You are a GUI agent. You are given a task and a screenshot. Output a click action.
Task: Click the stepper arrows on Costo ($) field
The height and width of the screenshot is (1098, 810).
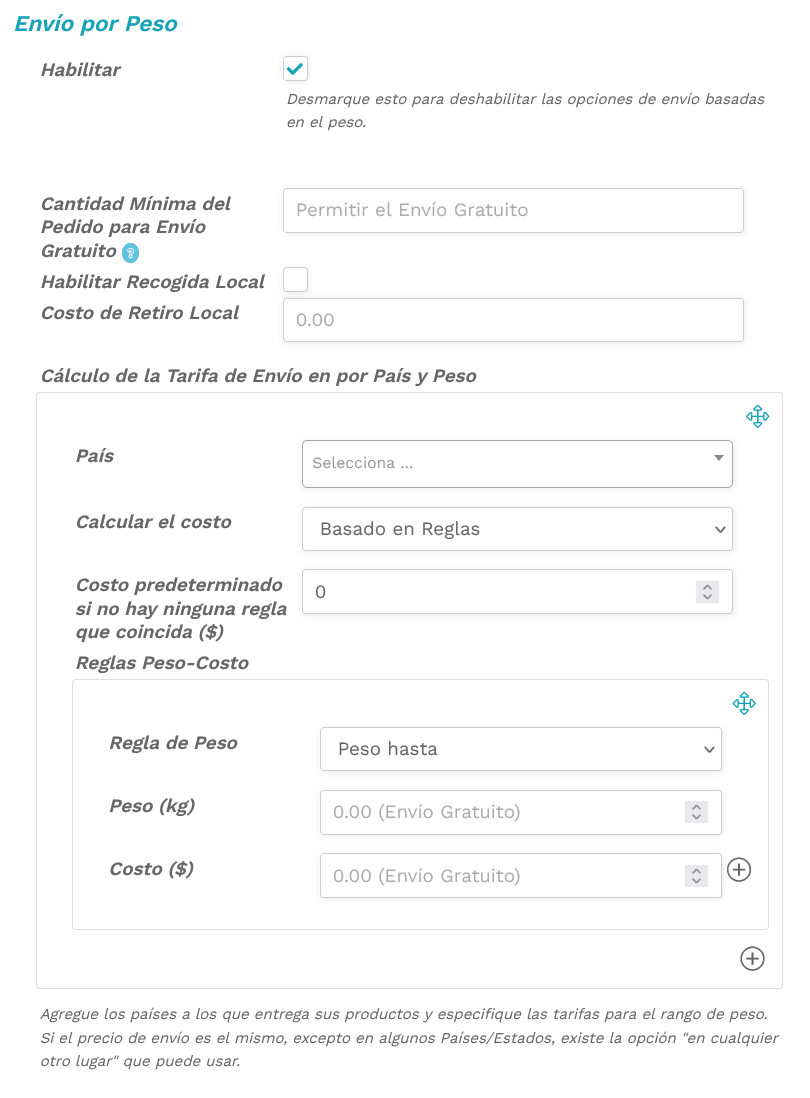pos(696,875)
